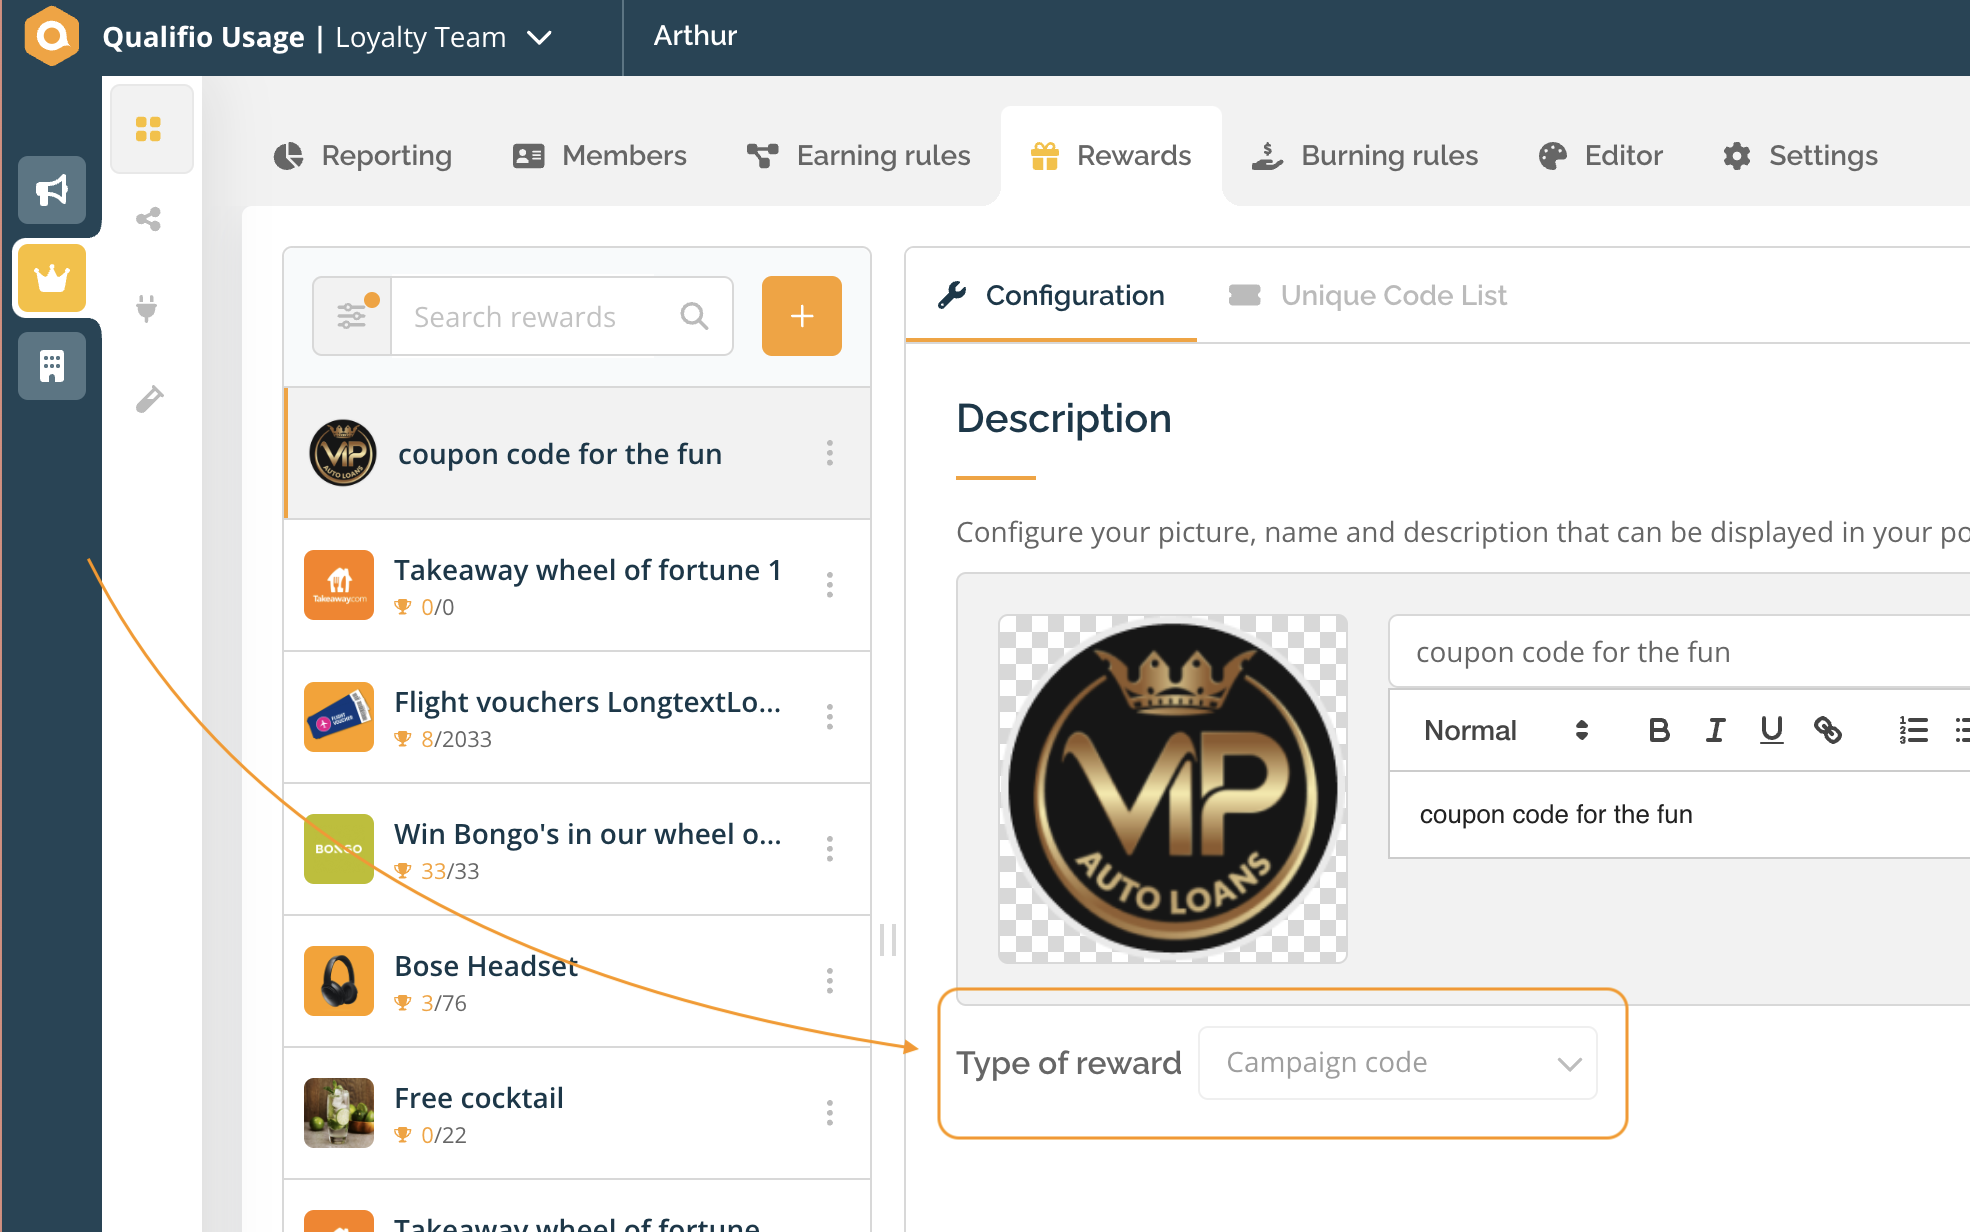Image resolution: width=1970 pixels, height=1232 pixels.
Task: Select the Configuration sub-tab
Action: [1051, 296]
